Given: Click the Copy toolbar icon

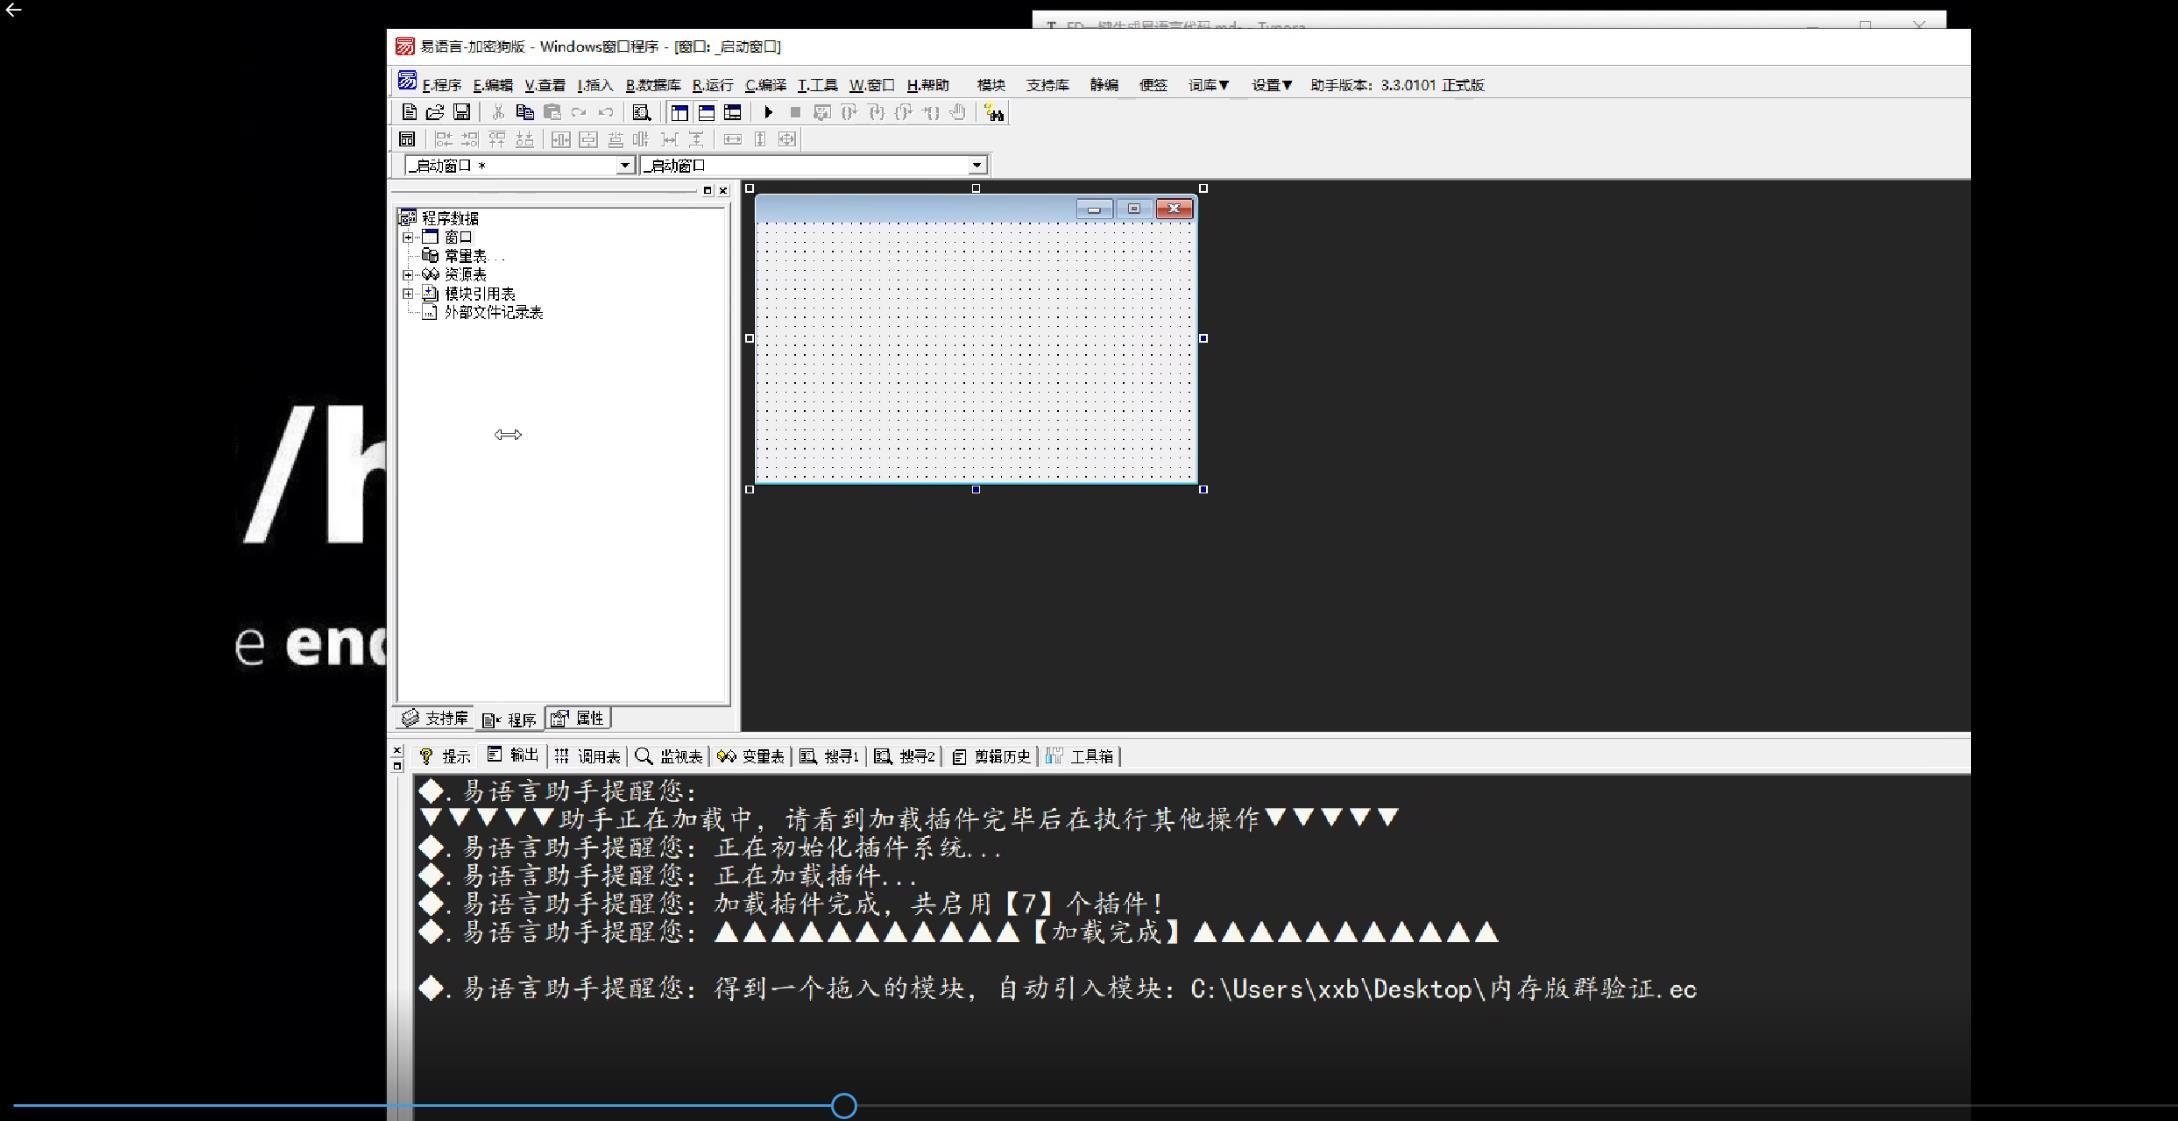Looking at the screenshot, I should 524,113.
